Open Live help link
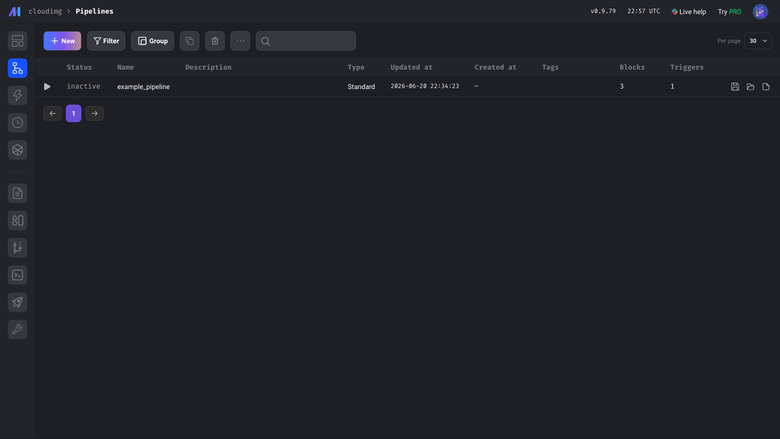 [x=688, y=11]
